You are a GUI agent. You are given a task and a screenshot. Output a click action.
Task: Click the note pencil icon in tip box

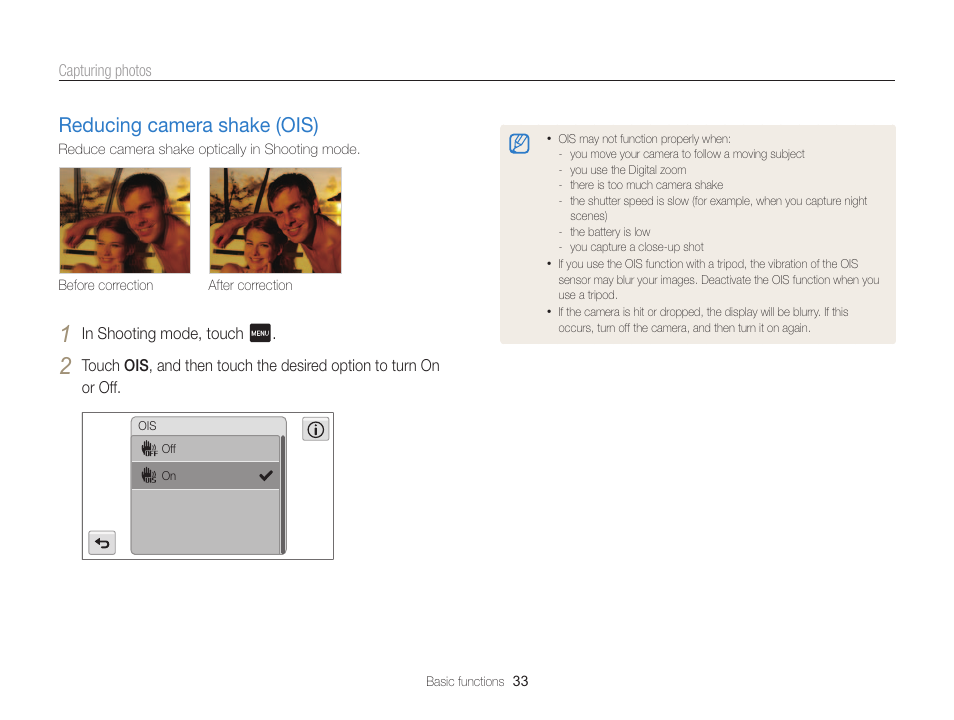pyautogui.click(x=519, y=144)
